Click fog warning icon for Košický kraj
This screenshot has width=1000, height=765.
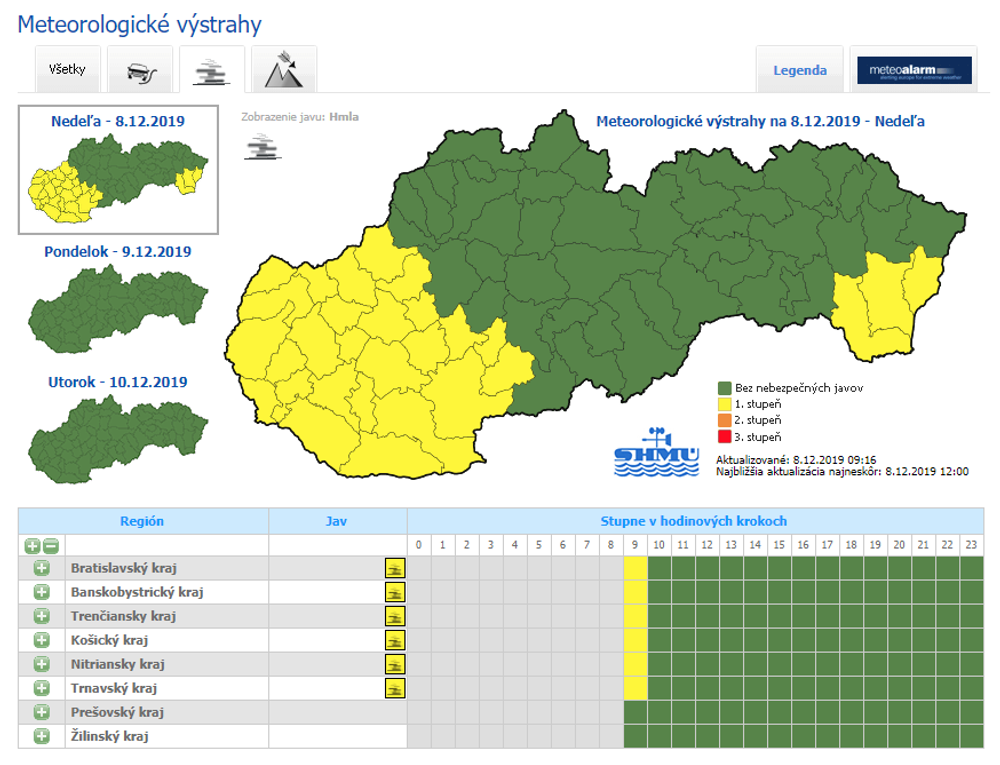(x=395, y=640)
